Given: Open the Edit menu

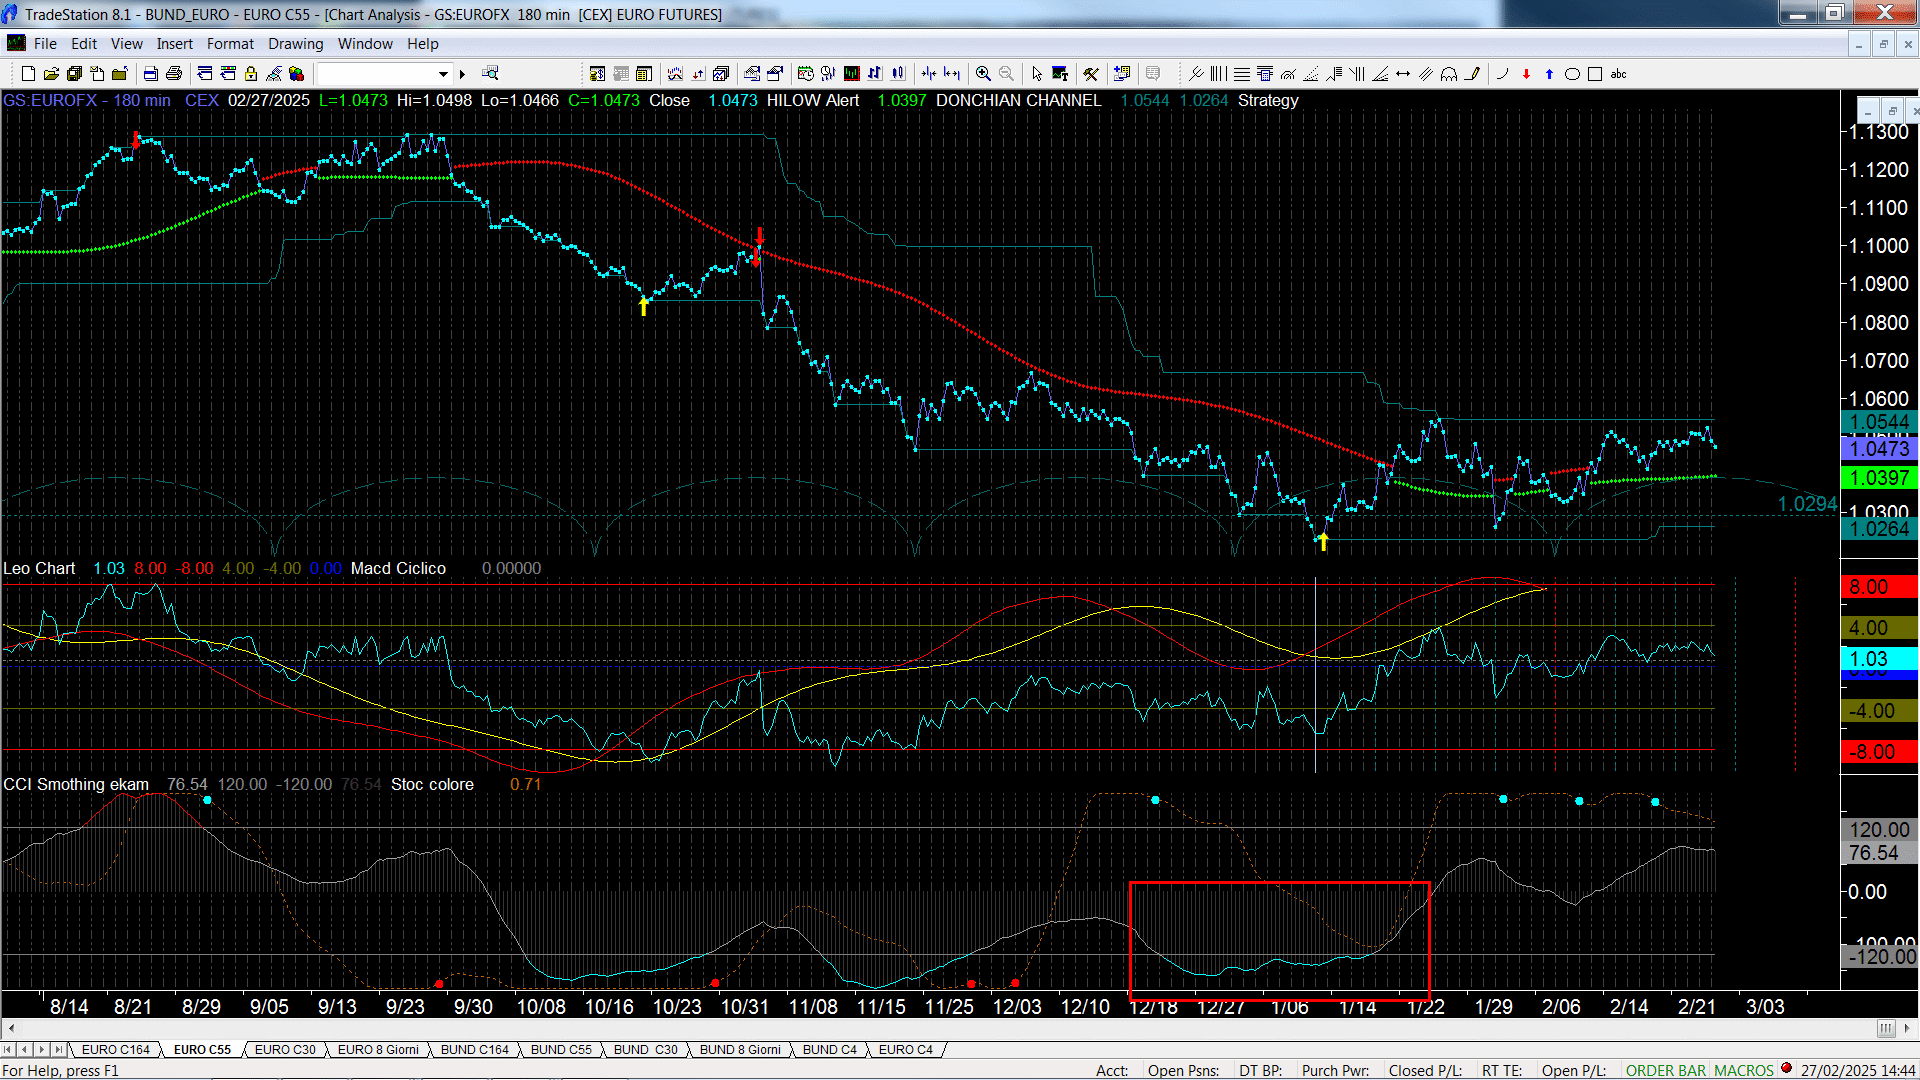Looking at the screenshot, I should [84, 43].
